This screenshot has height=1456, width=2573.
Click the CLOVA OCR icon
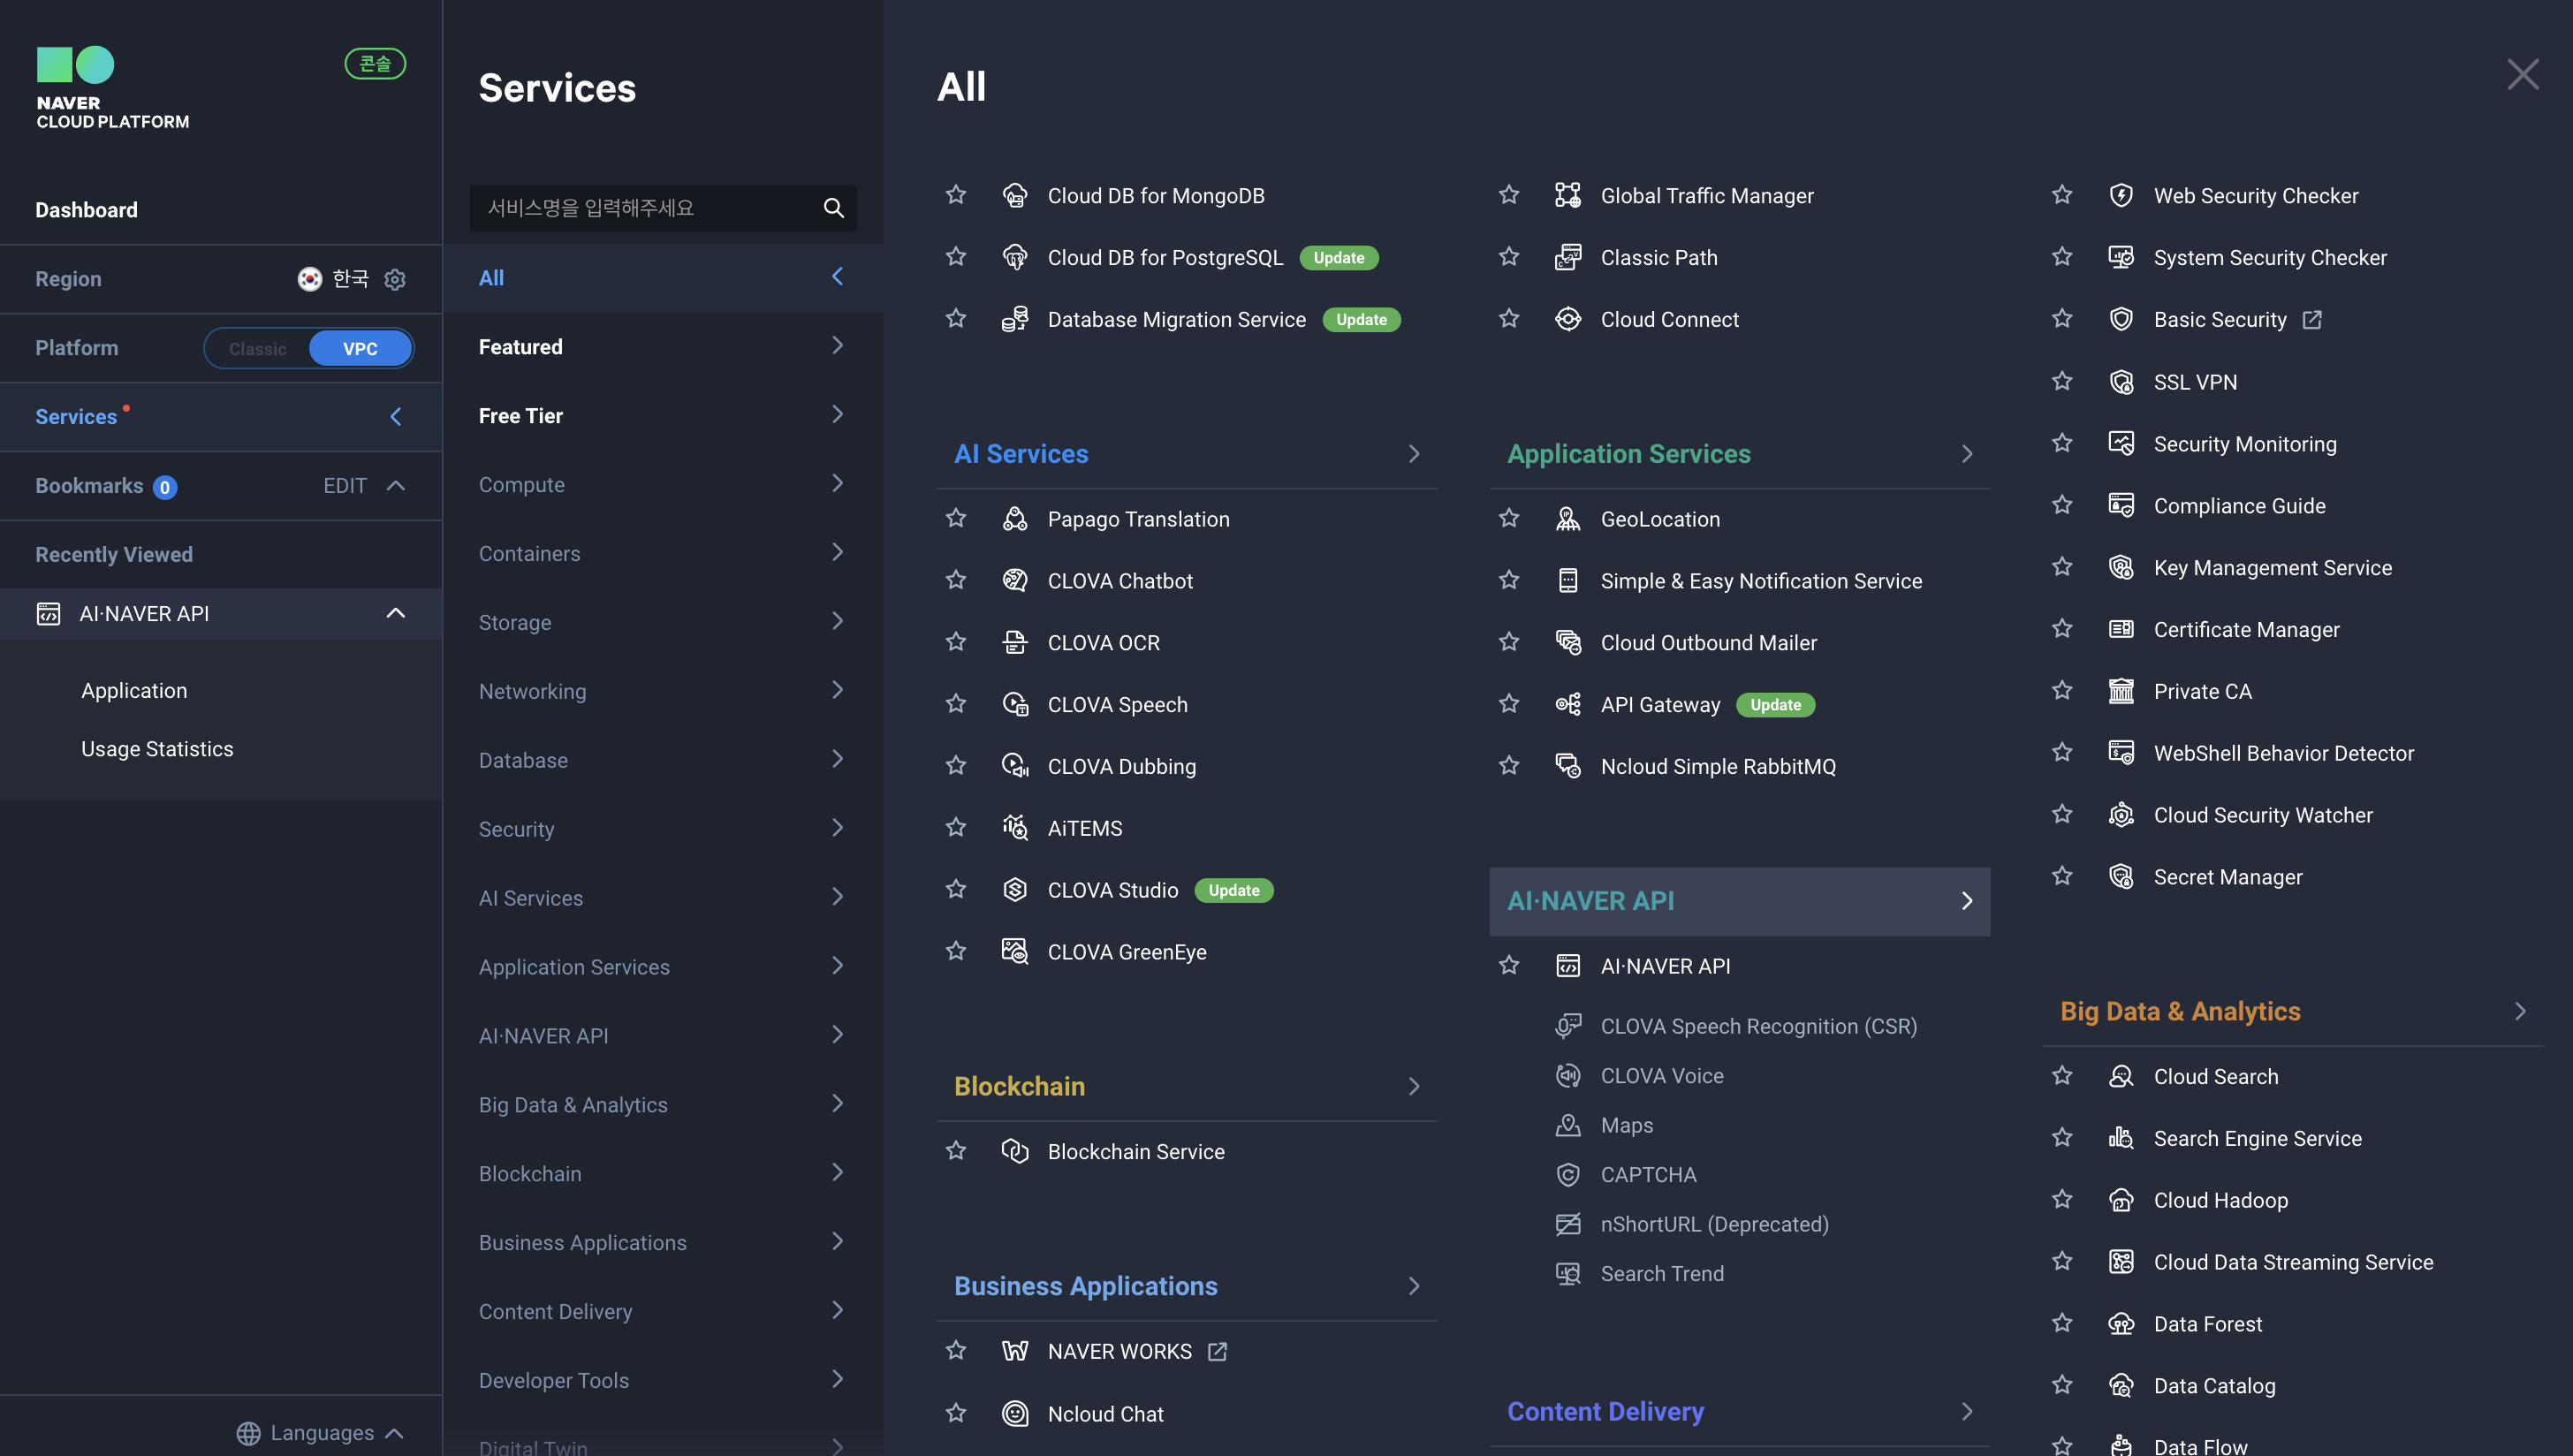(1014, 642)
